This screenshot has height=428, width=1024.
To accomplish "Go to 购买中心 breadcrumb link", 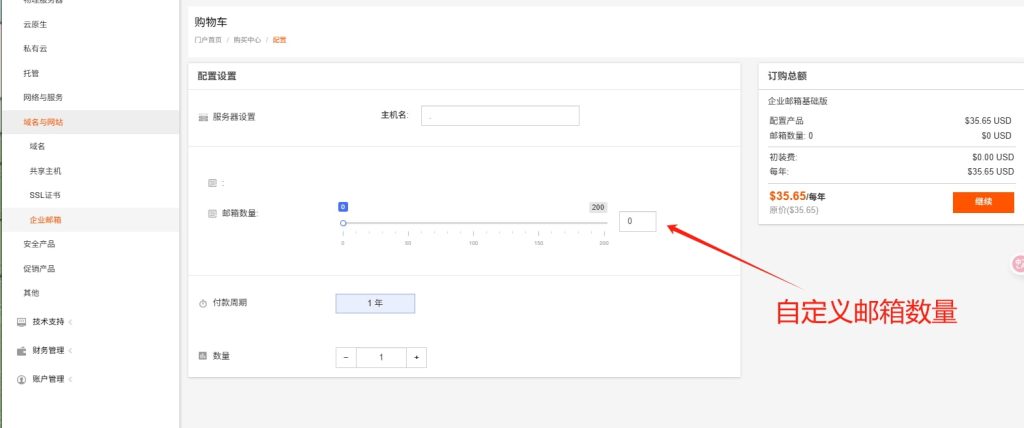I will (248, 40).
